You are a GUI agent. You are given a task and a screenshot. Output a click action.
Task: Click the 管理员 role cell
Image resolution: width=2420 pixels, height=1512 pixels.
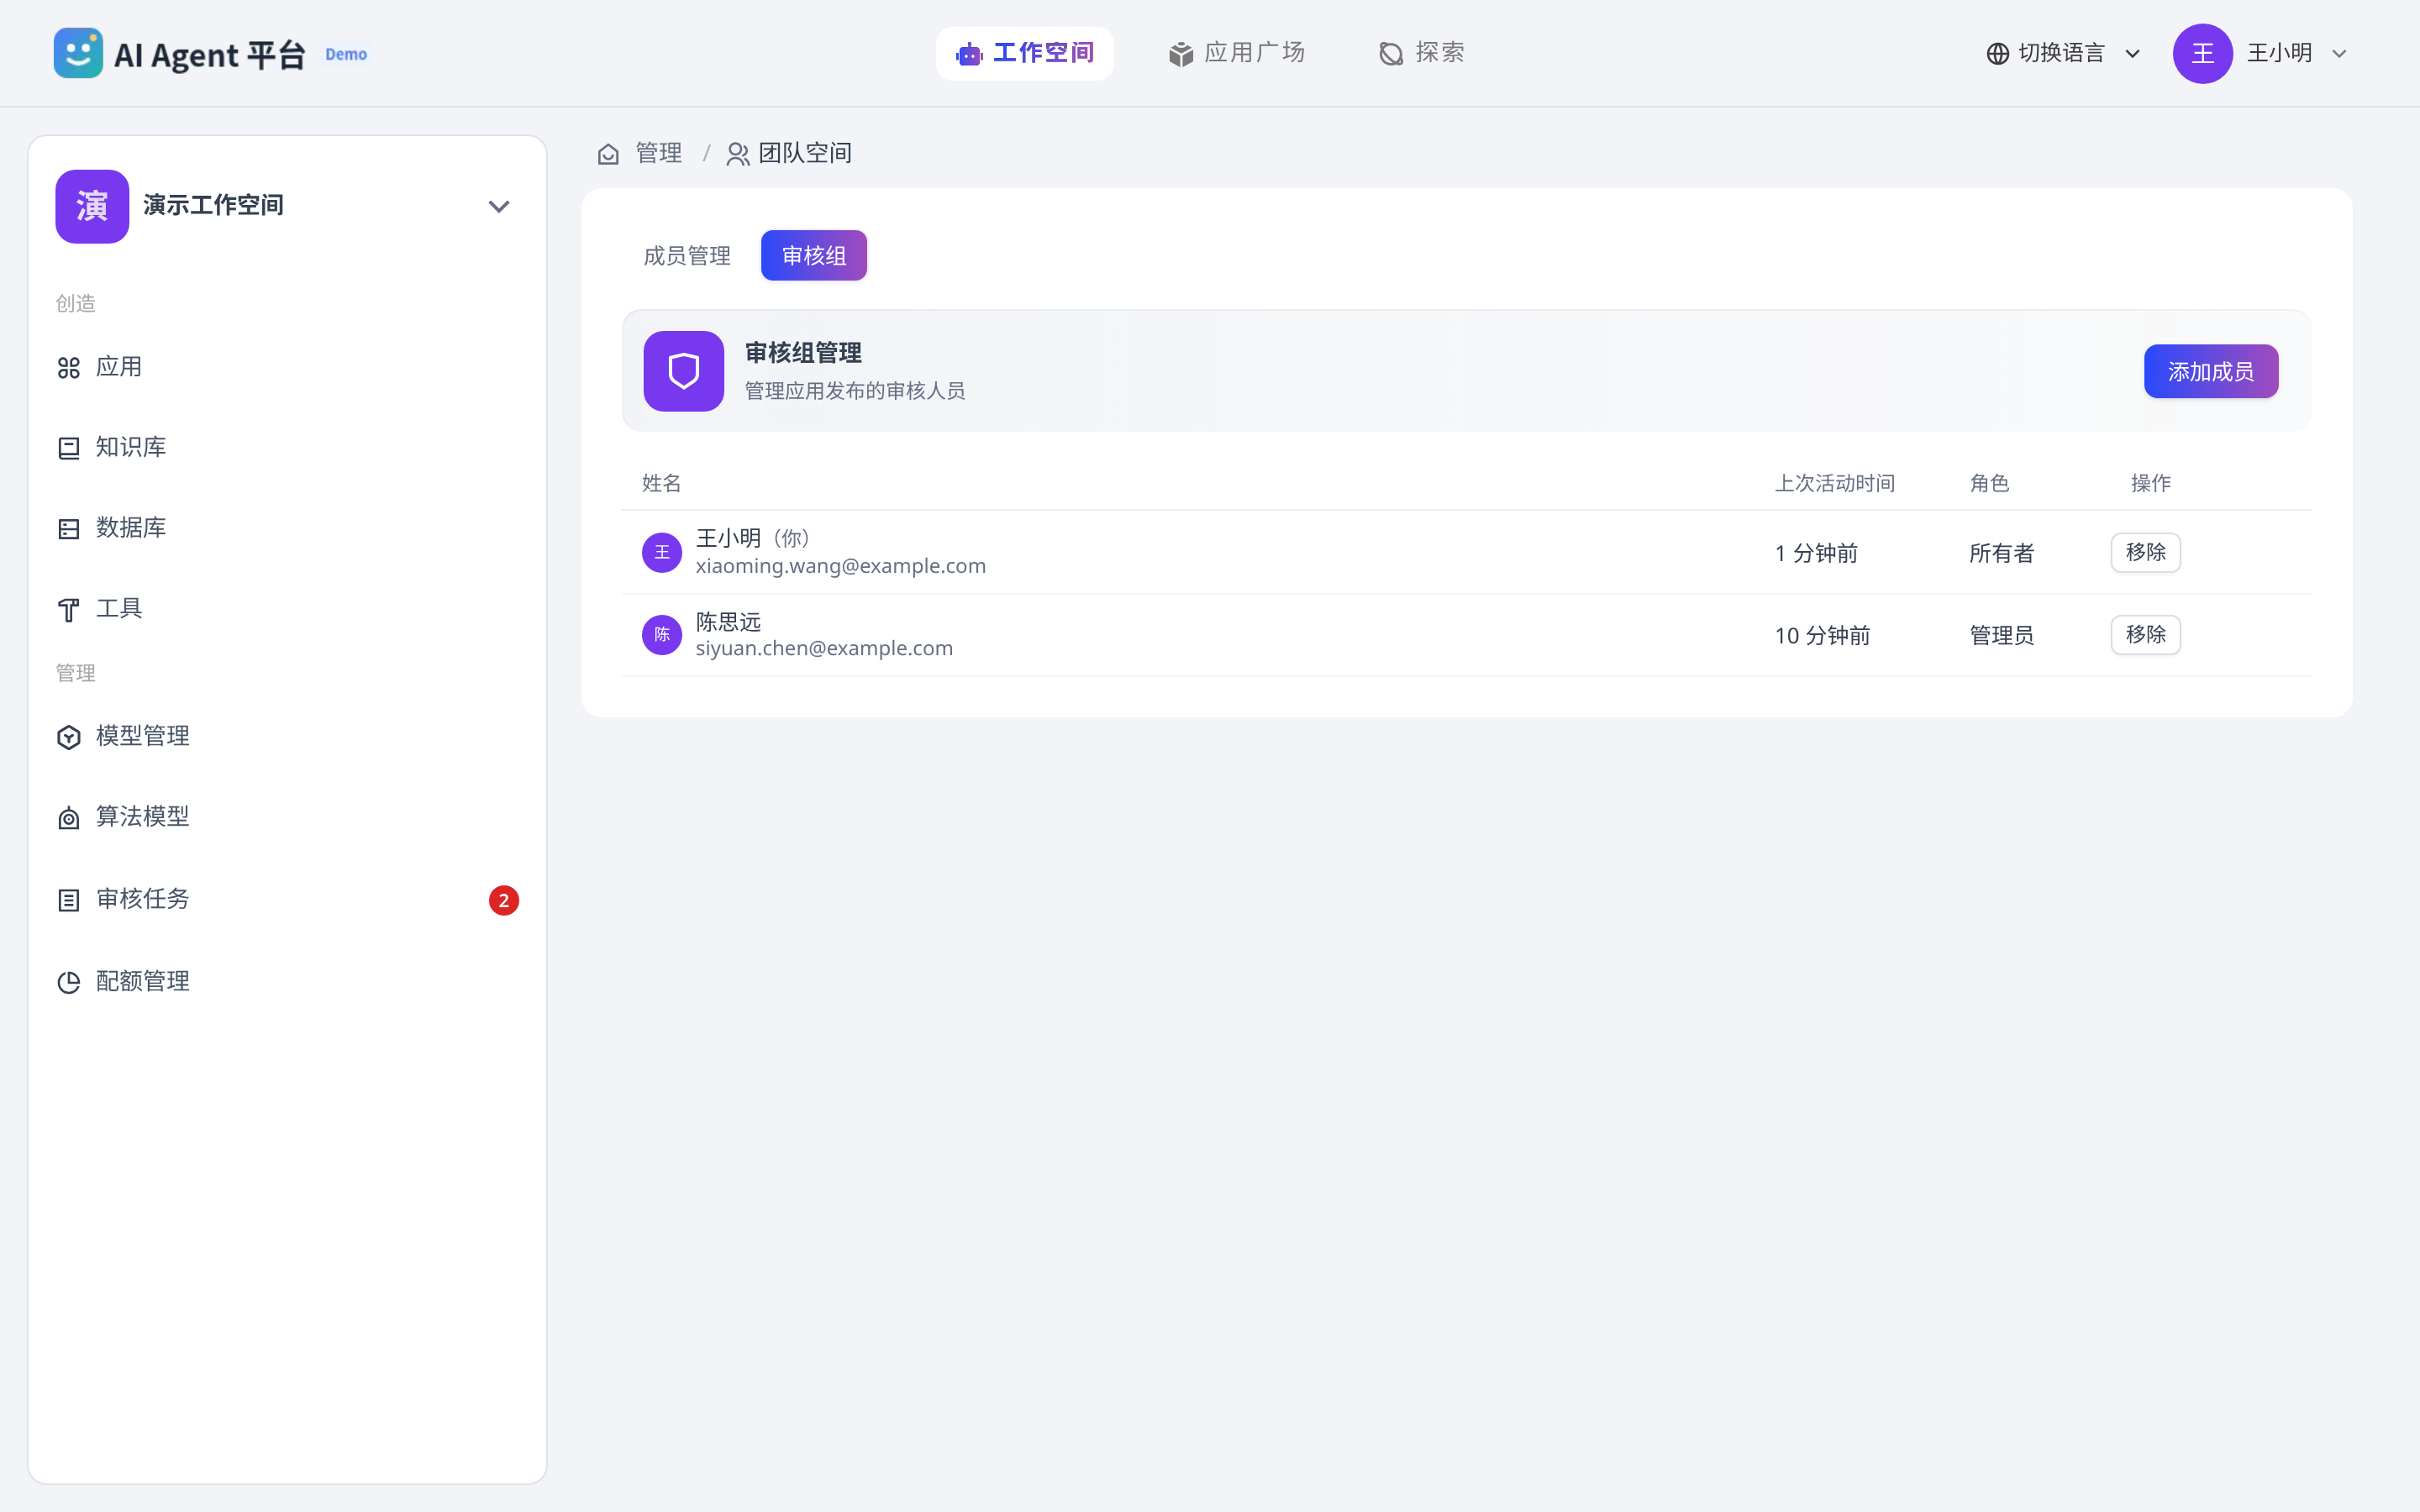[2002, 636]
